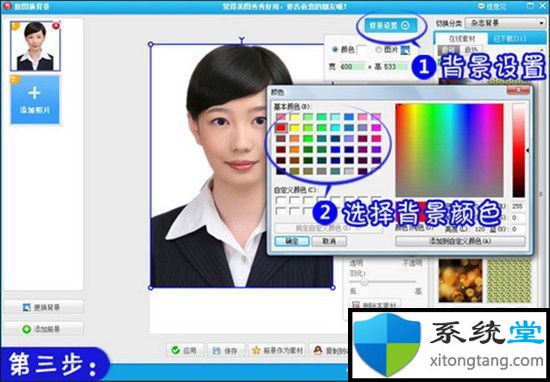Open the image browse icon beside 图片
Viewport: 550px width, 382px height.
tap(405, 50)
